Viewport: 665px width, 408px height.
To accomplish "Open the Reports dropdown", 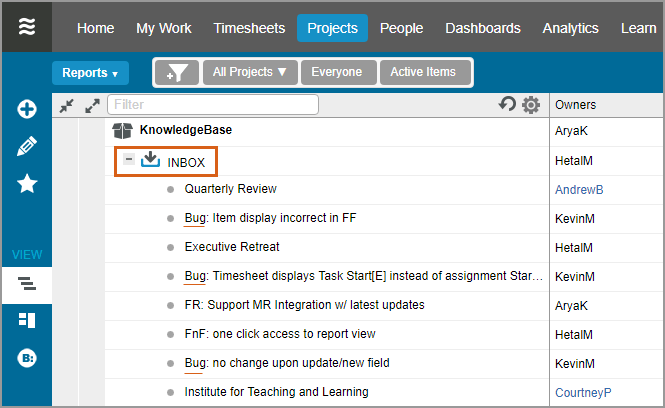I will [90, 73].
